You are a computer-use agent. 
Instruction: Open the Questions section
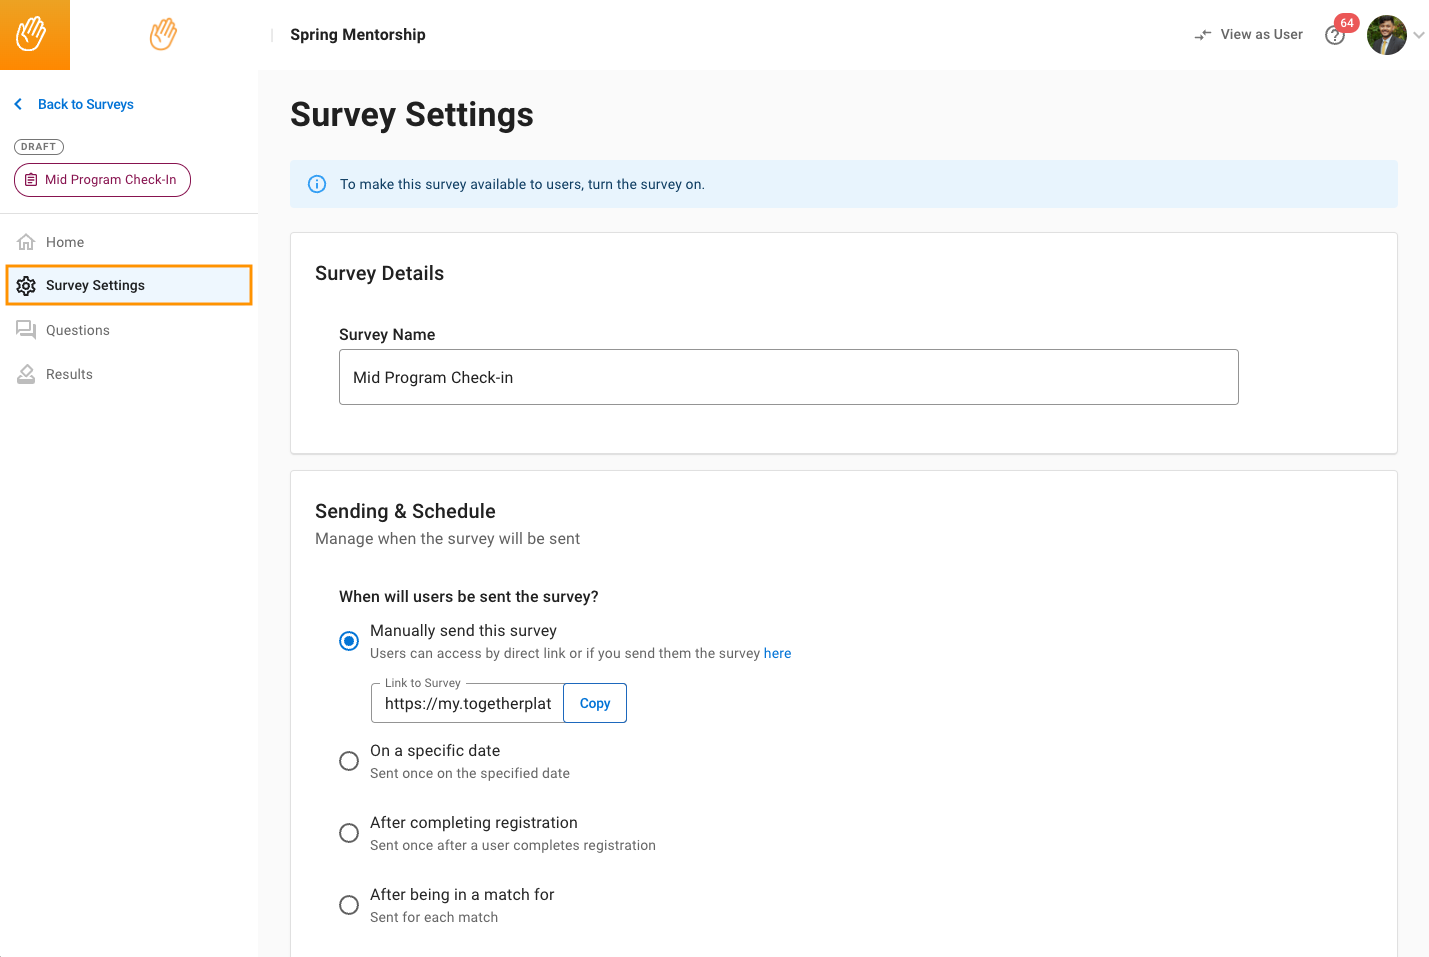[77, 330]
